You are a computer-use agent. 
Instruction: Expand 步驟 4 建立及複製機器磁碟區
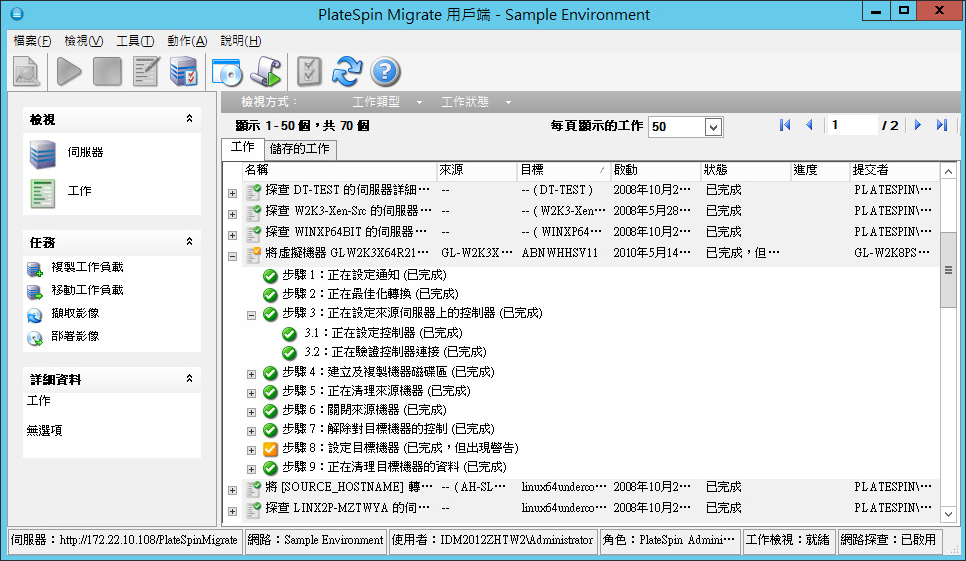[252, 372]
